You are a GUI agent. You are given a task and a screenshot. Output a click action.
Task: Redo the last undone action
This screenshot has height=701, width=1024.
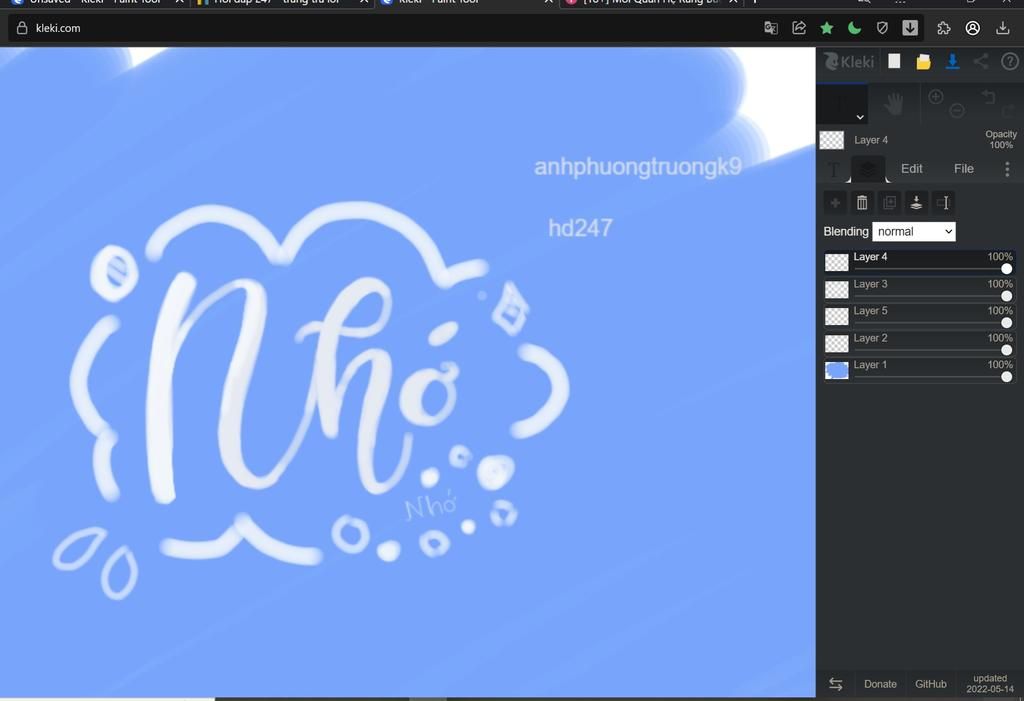click(x=1009, y=110)
